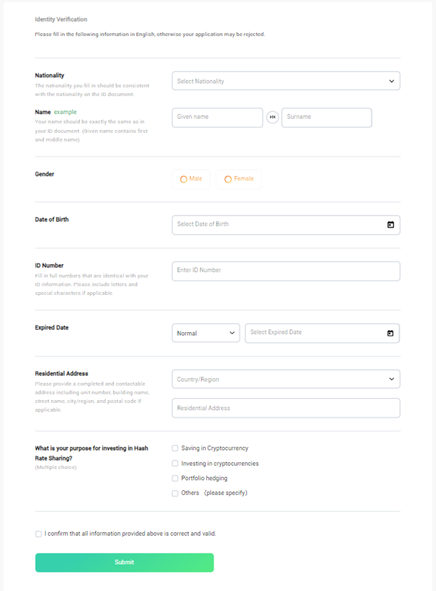
Task: Select the Female gender option
Action: tap(239, 179)
